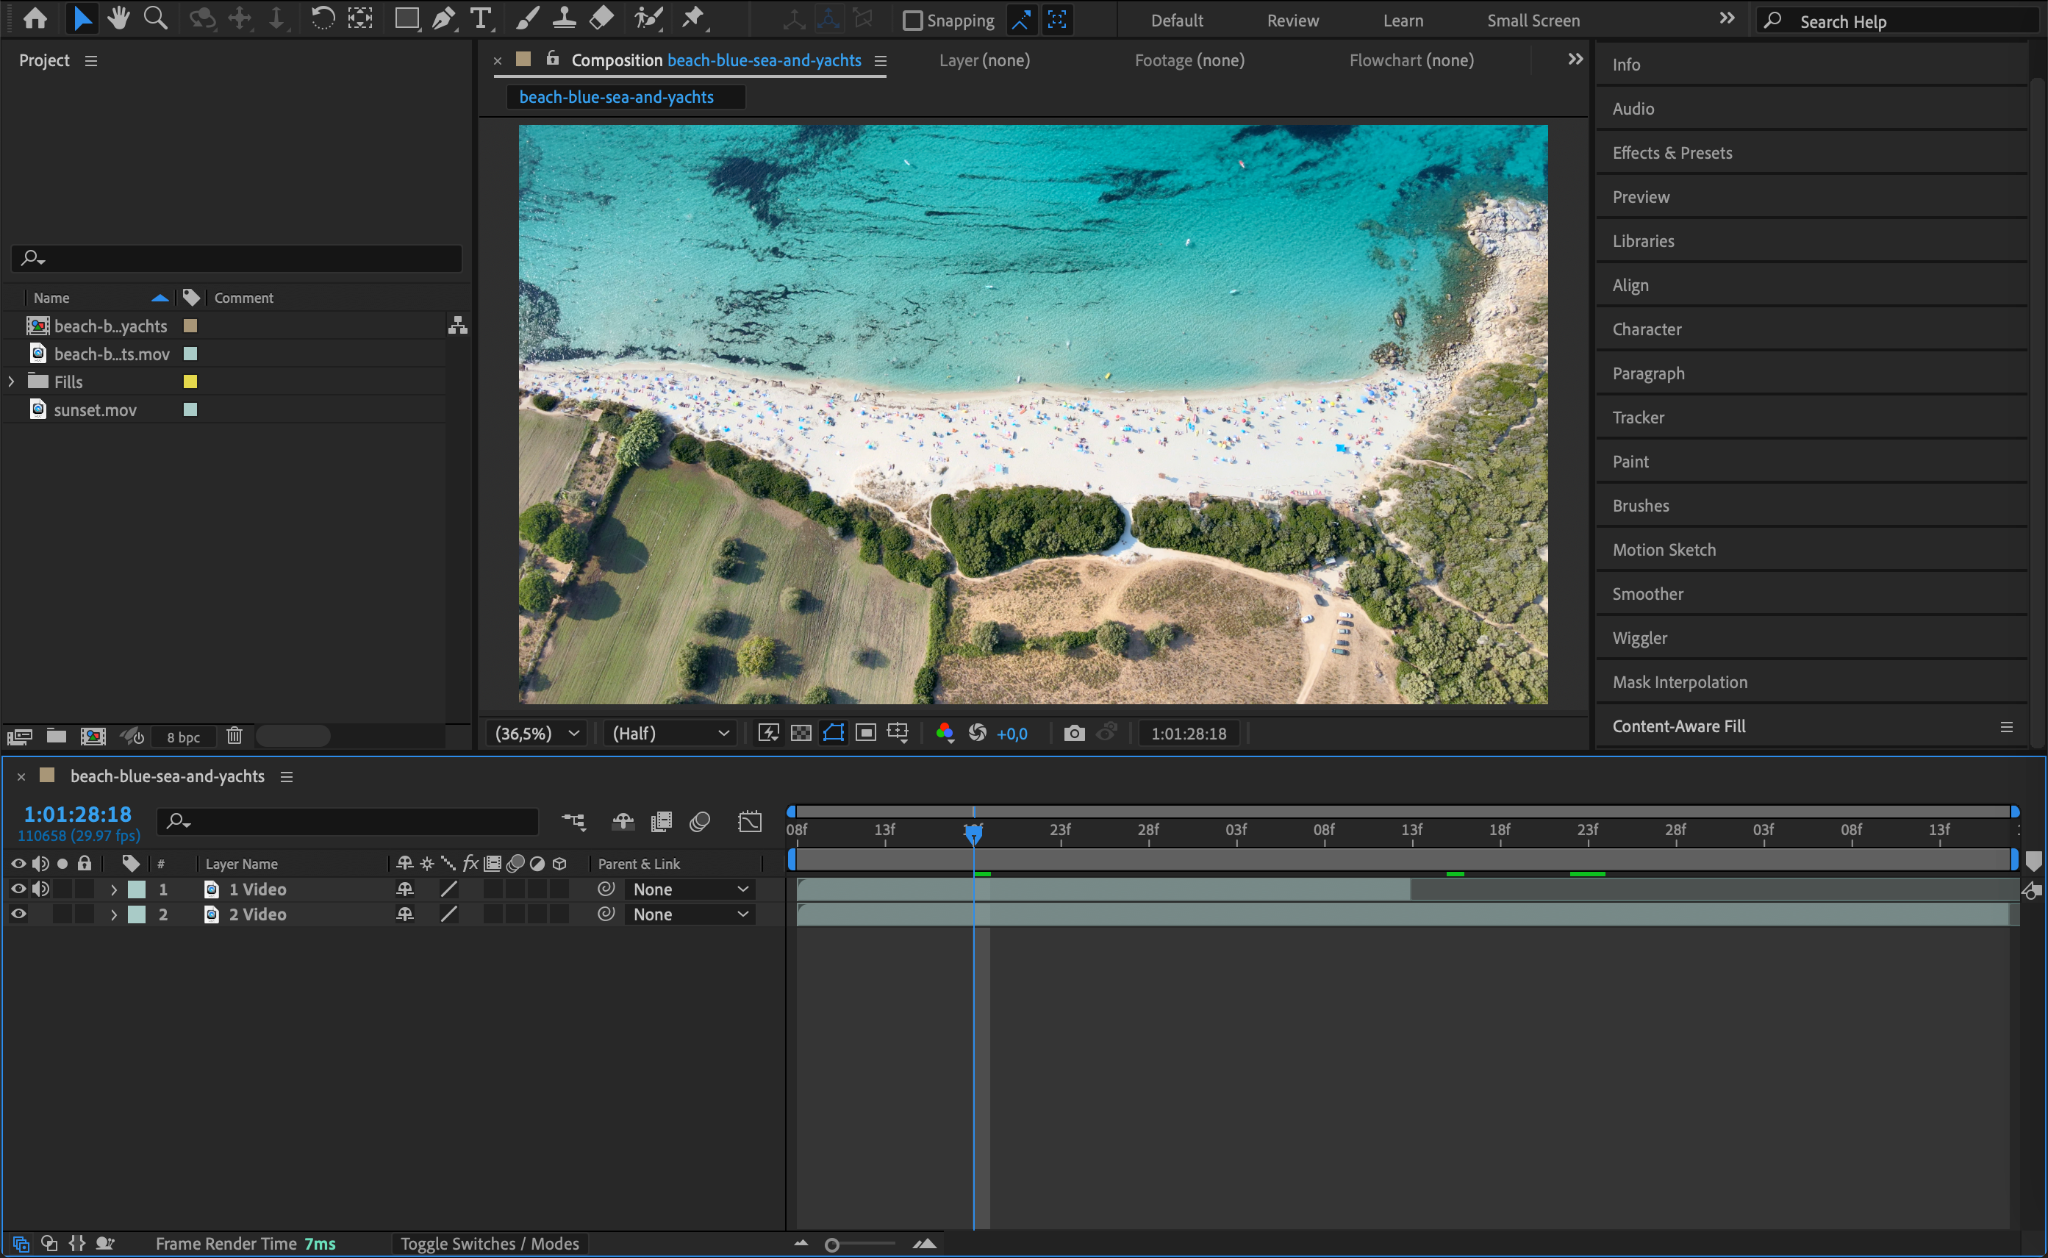Select the Puppet Pin tool
Image resolution: width=2048 pixels, height=1258 pixels.
tap(692, 18)
